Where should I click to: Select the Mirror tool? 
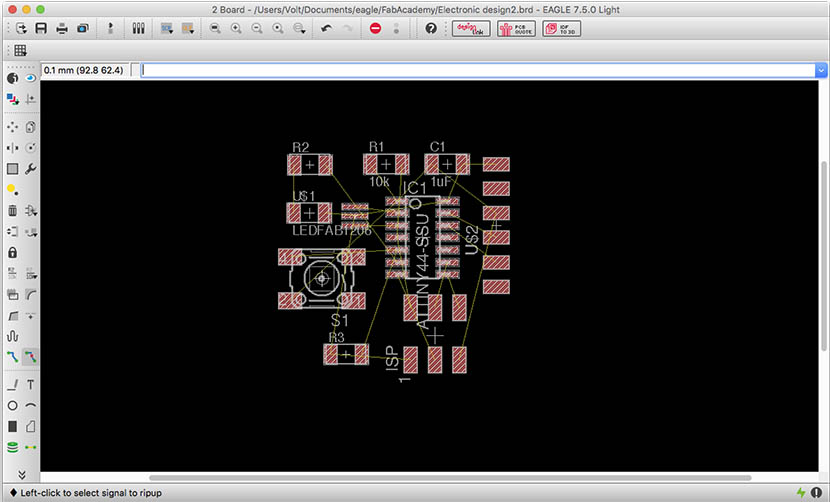click(x=12, y=148)
